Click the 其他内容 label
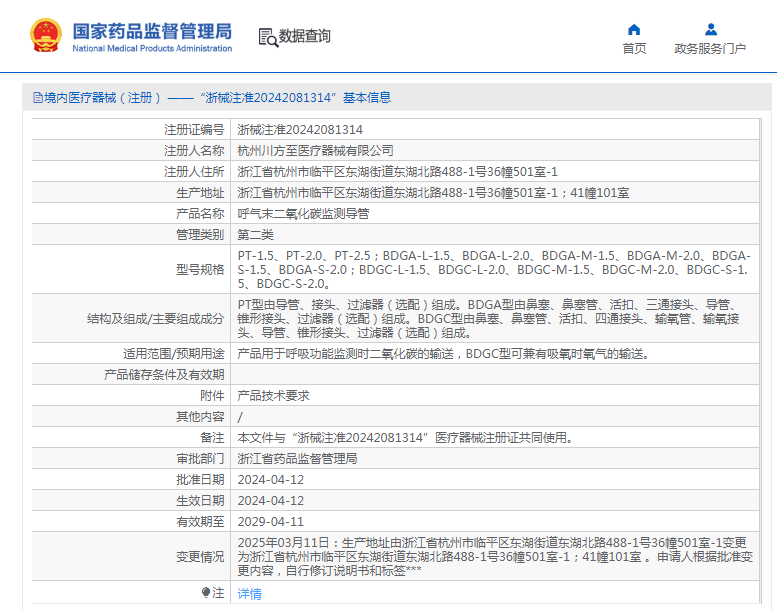This screenshot has height=610, width=777. [x=200, y=417]
